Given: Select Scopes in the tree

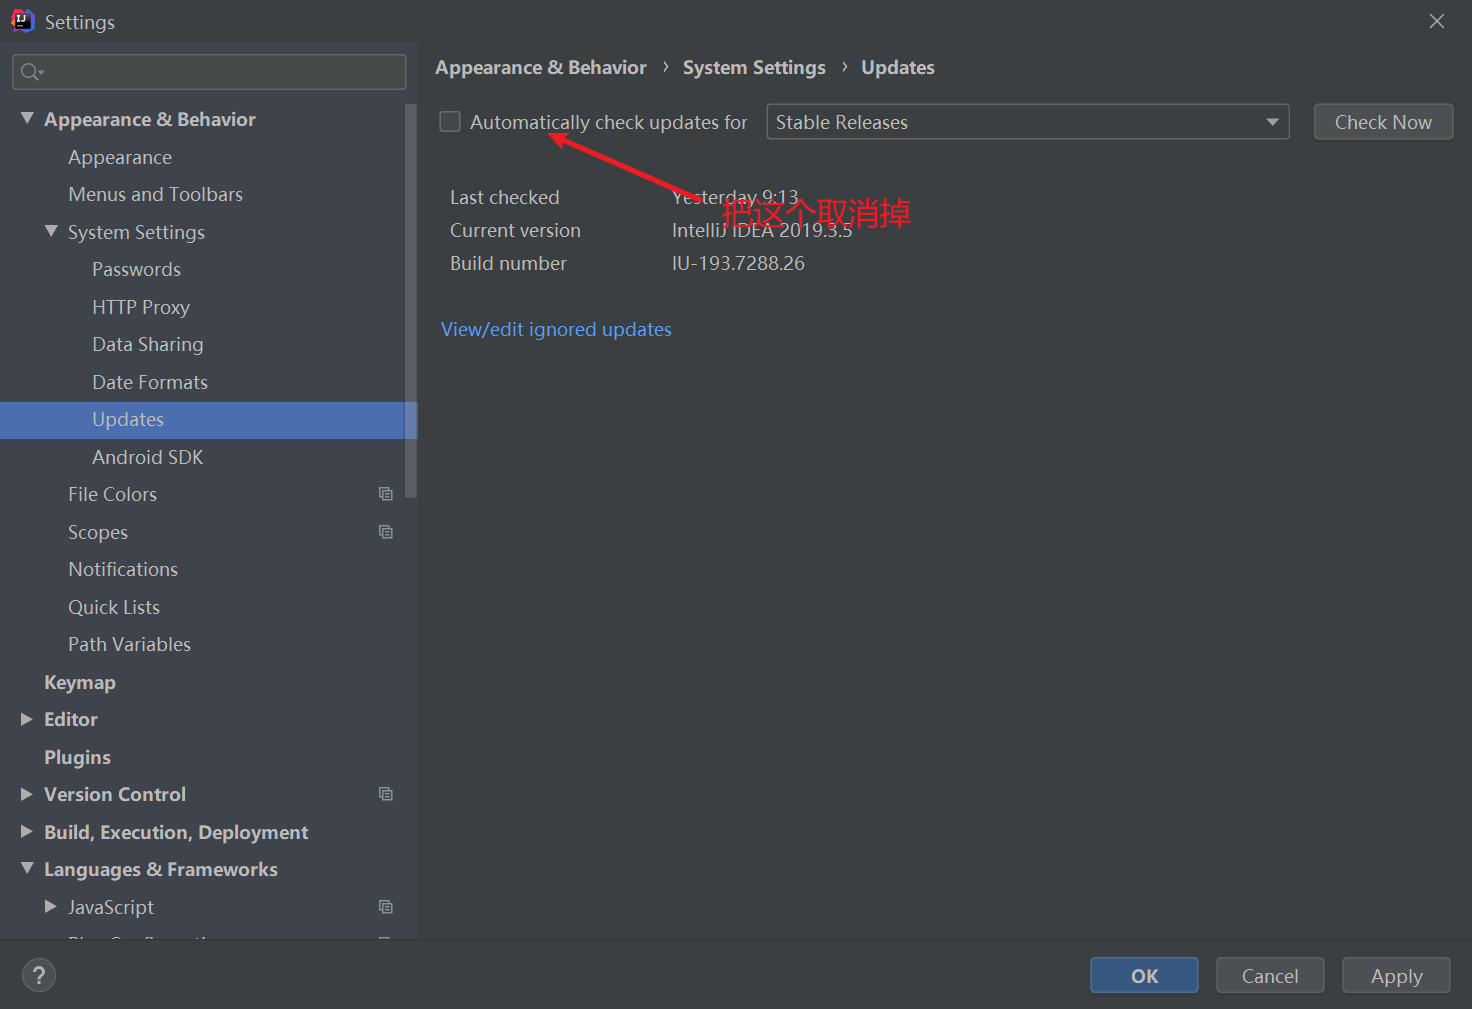Looking at the screenshot, I should point(98,532).
